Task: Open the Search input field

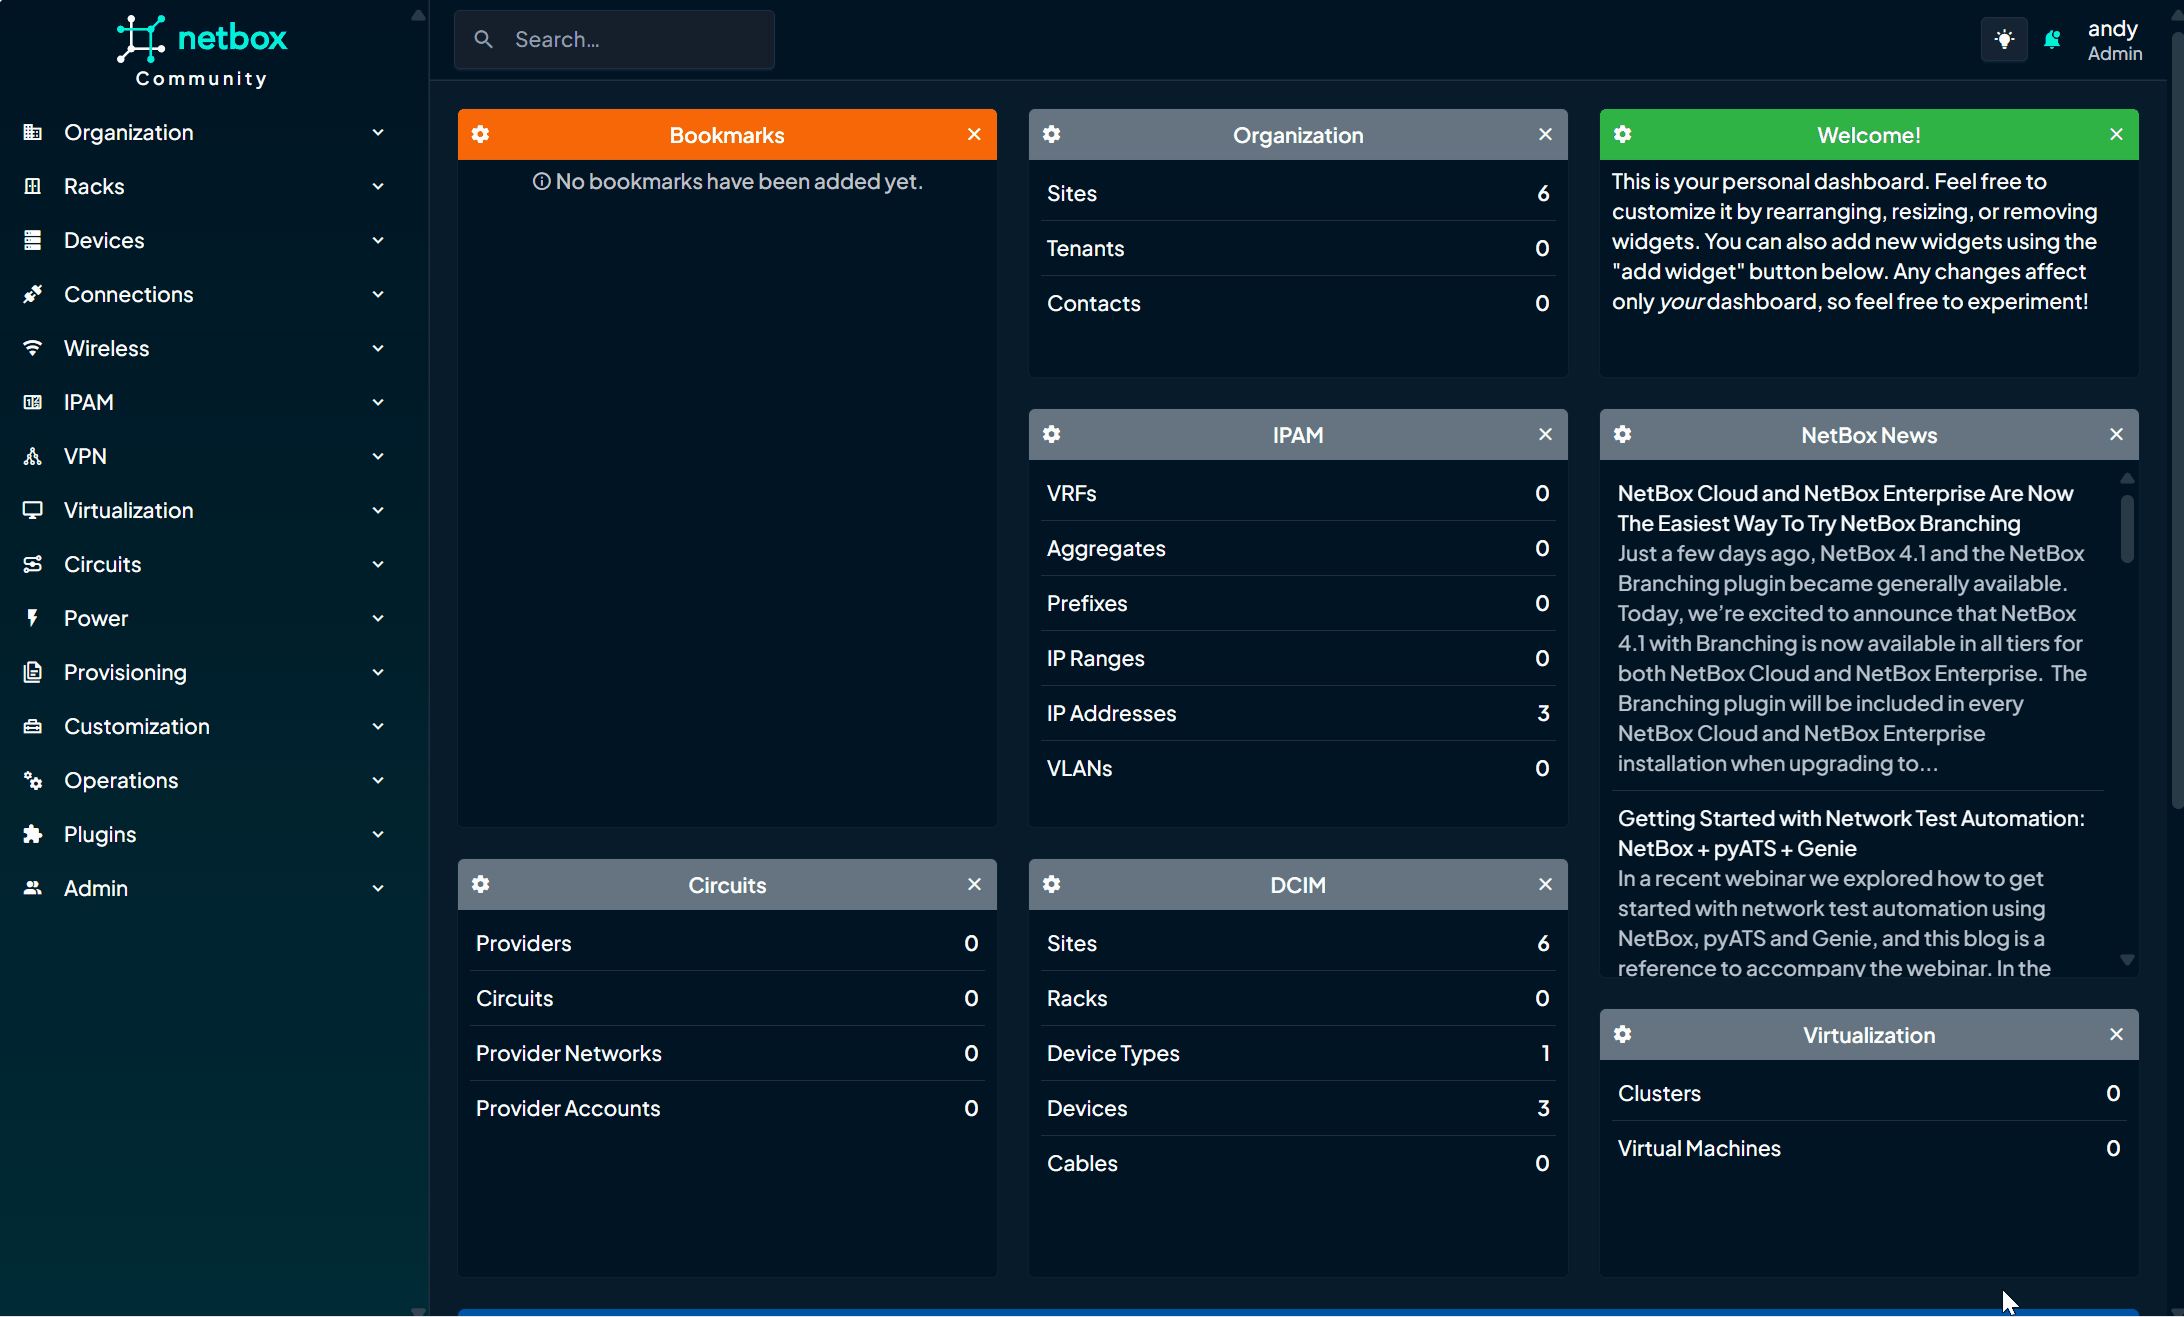Action: click(615, 39)
